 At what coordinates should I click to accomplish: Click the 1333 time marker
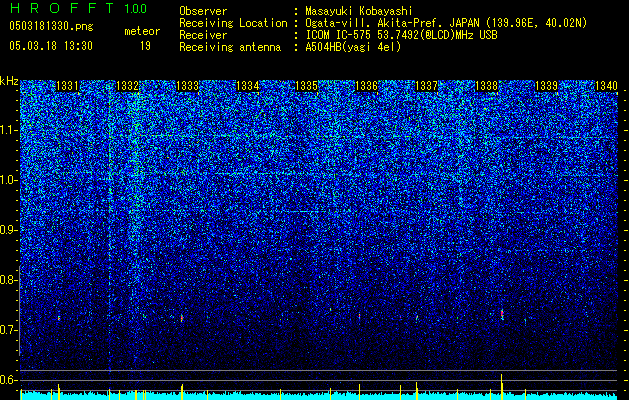pos(187,86)
